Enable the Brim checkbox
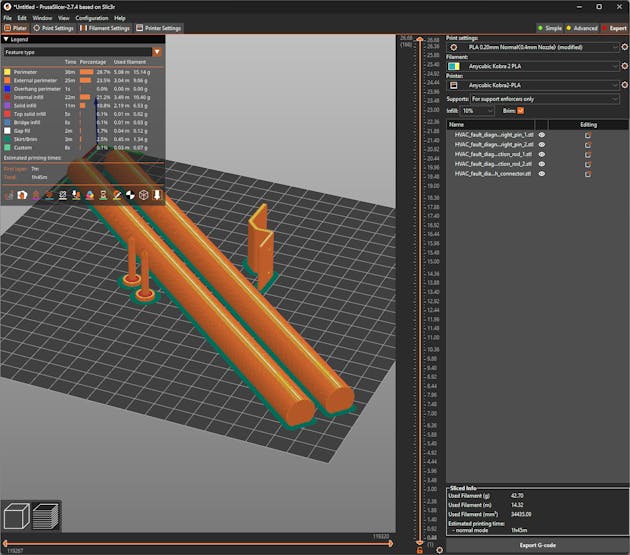Viewport: 630px width, 555px height. 520,111
